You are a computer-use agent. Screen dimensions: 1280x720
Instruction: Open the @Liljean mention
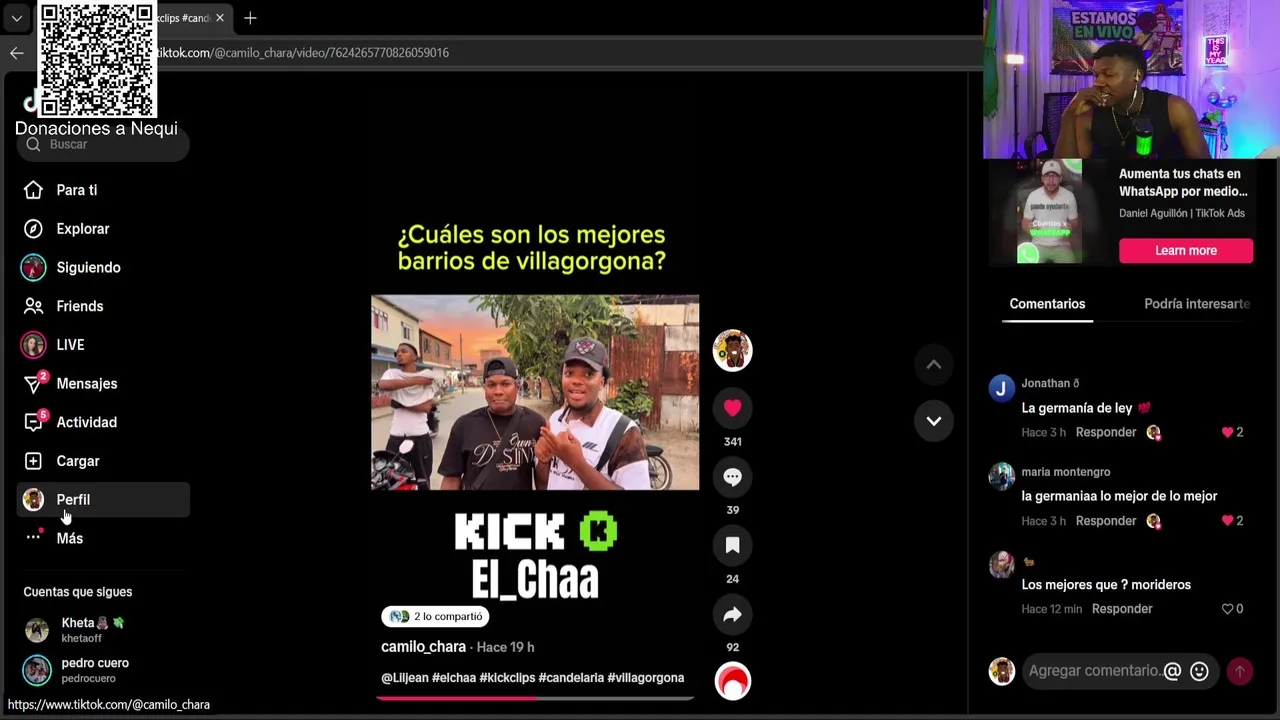pos(404,678)
